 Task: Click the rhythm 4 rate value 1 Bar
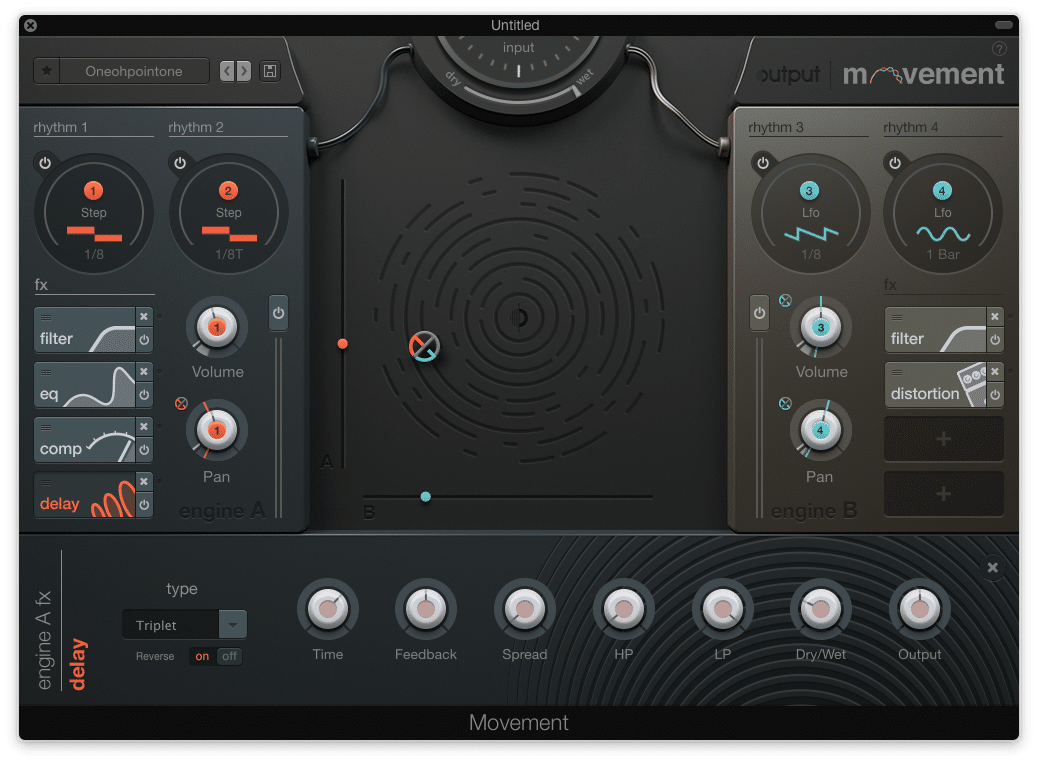click(x=943, y=255)
